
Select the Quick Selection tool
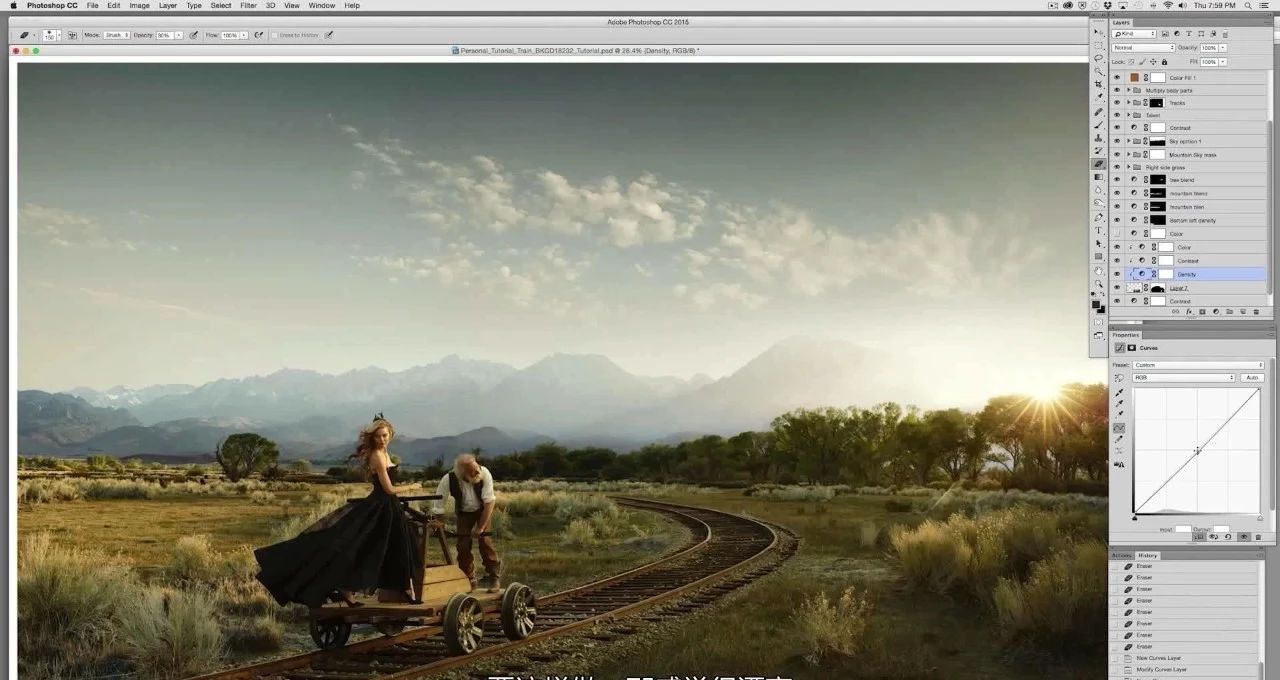[x=1100, y=72]
